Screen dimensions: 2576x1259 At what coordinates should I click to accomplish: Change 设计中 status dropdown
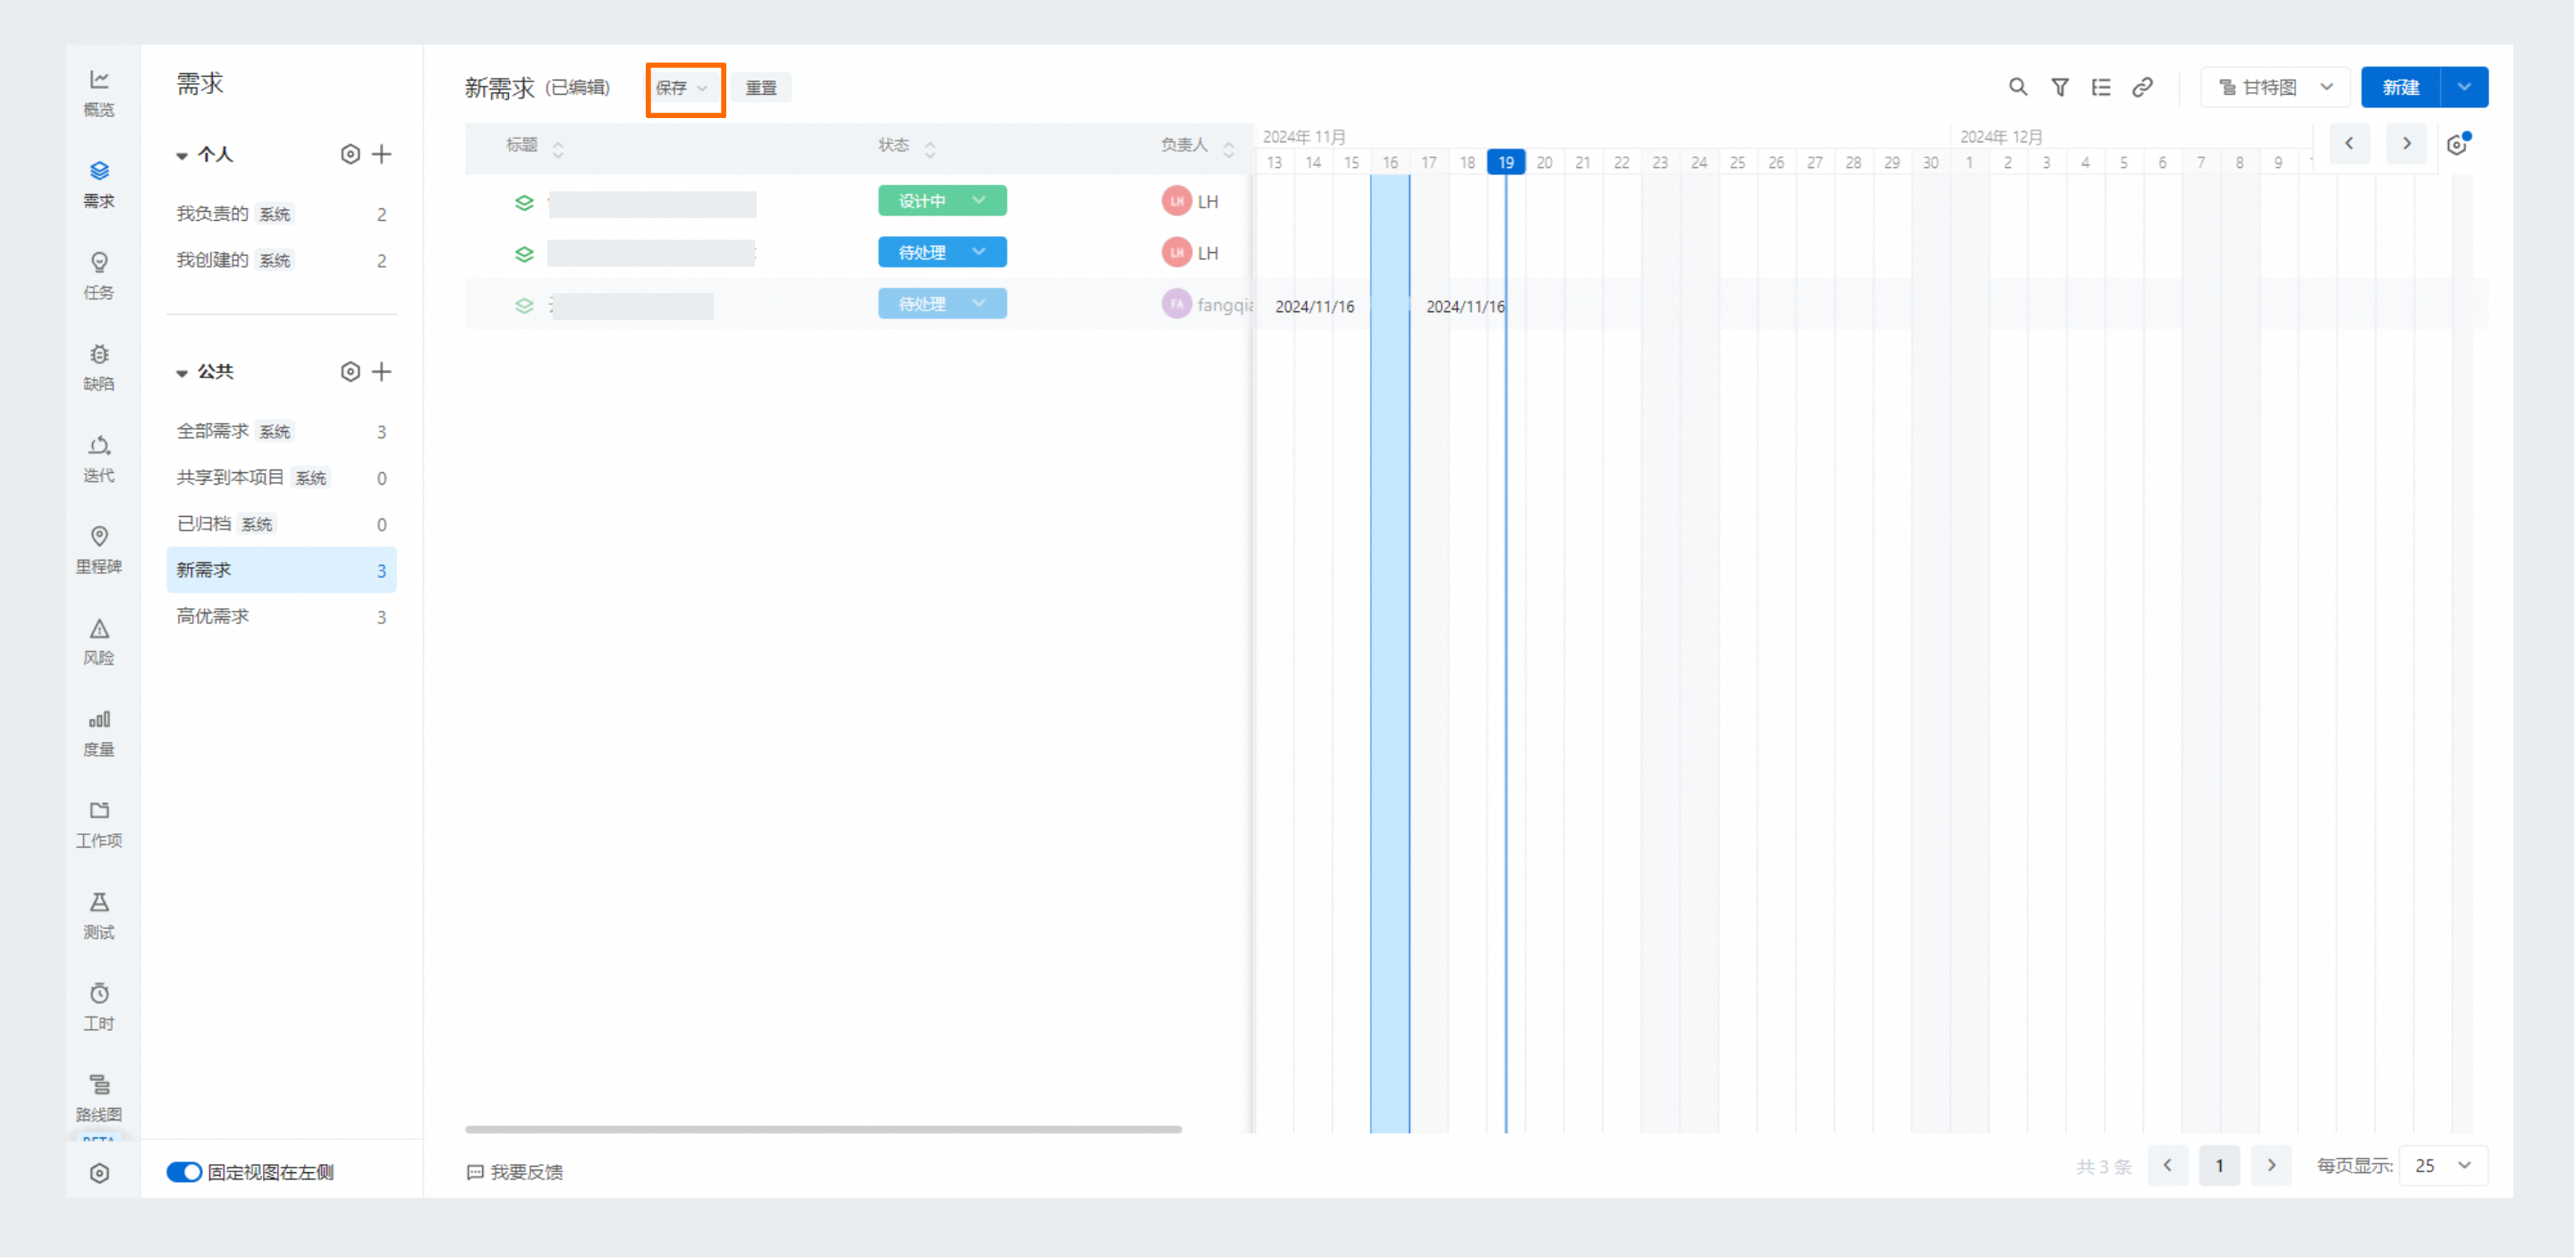tap(943, 201)
